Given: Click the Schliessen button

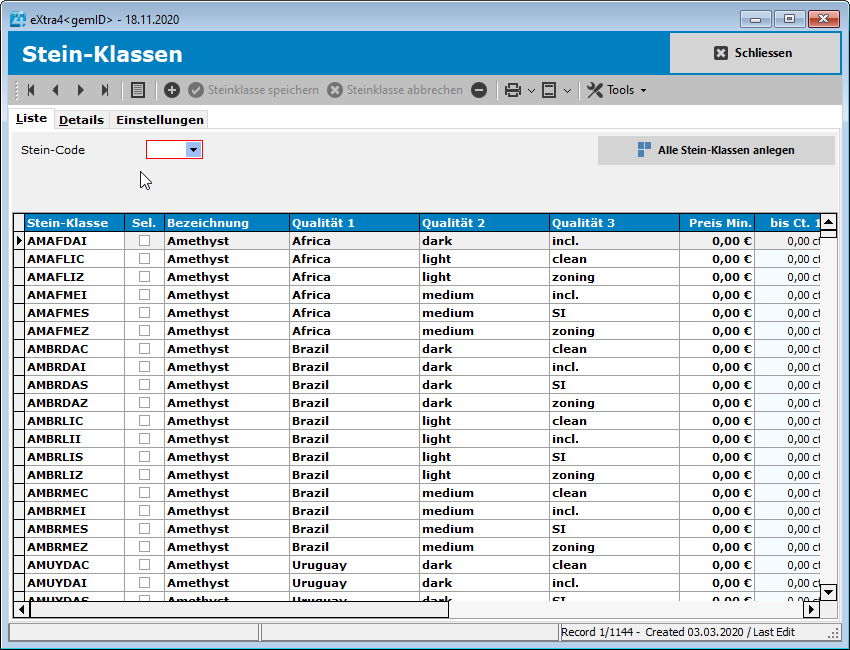Looking at the screenshot, I should point(755,53).
